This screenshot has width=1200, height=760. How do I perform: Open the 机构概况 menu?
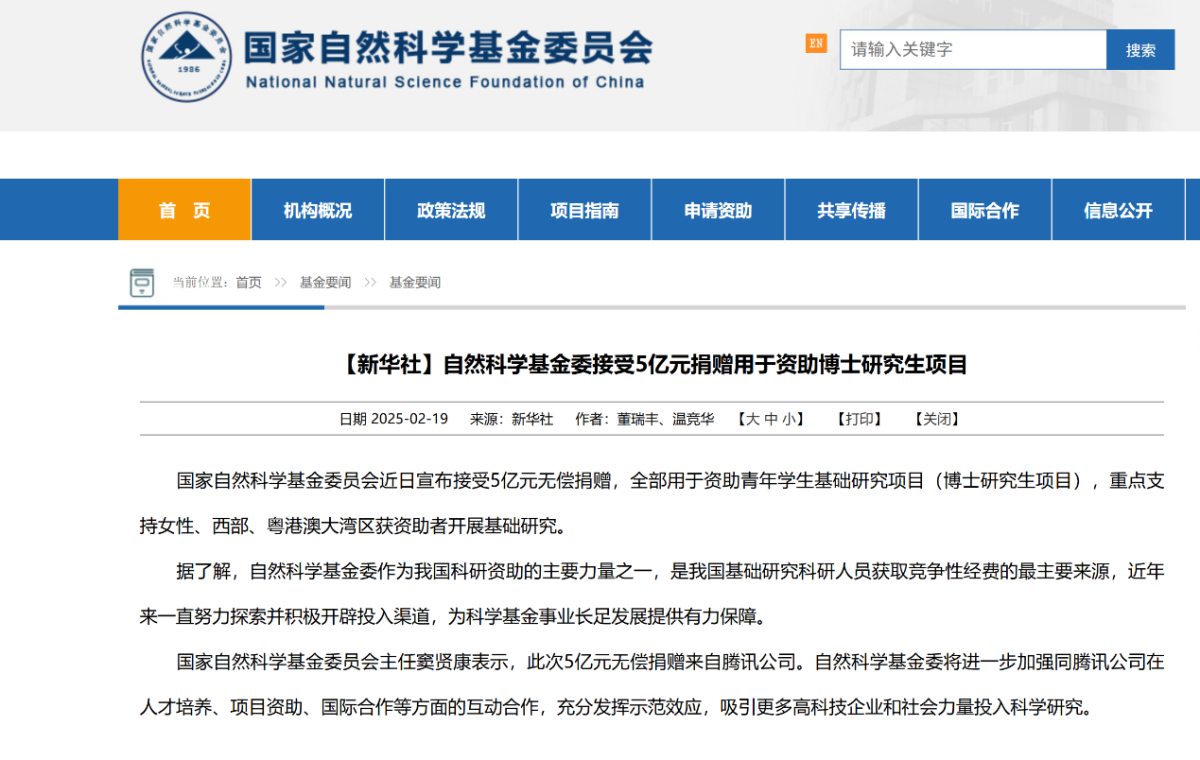(x=318, y=210)
